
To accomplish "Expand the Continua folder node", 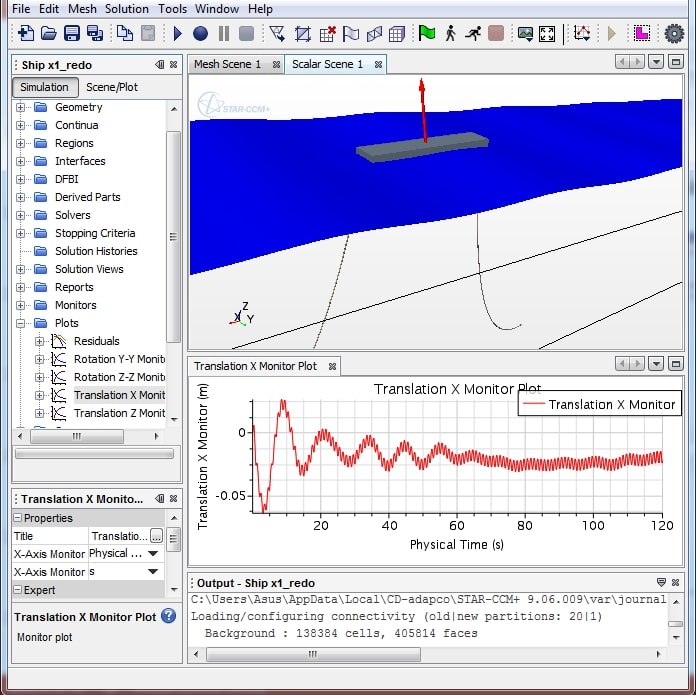I will click(x=20, y=126).
